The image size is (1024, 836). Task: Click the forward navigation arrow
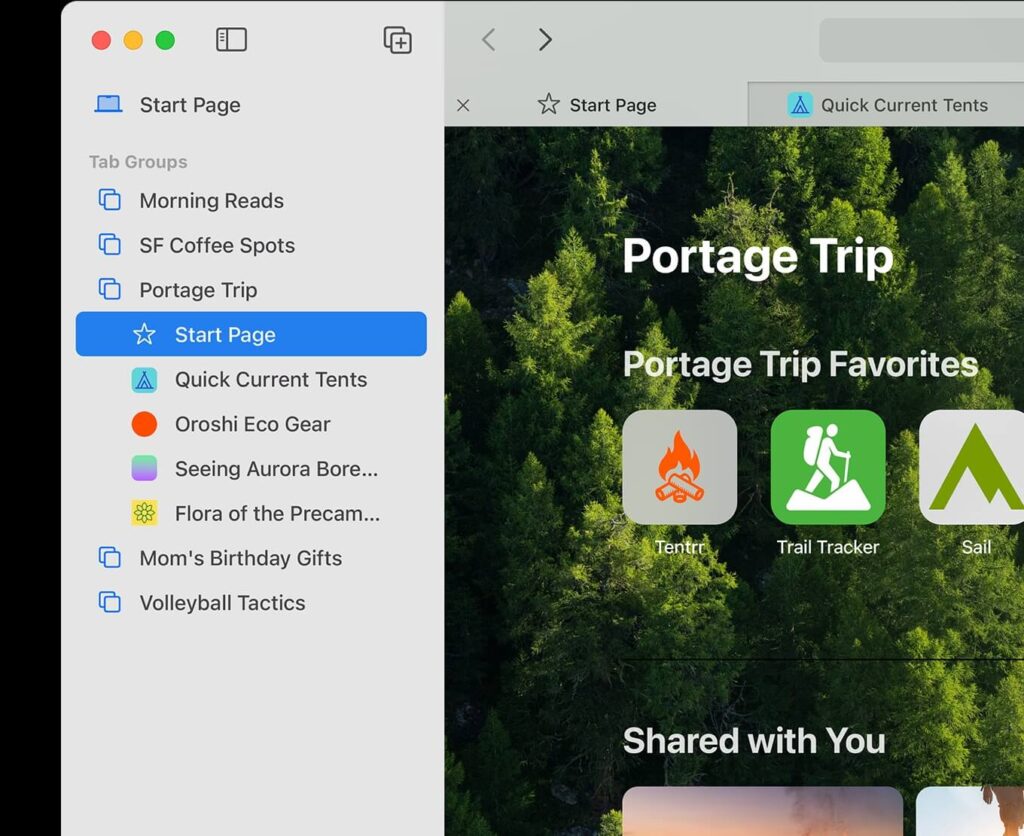coord(545,40)
